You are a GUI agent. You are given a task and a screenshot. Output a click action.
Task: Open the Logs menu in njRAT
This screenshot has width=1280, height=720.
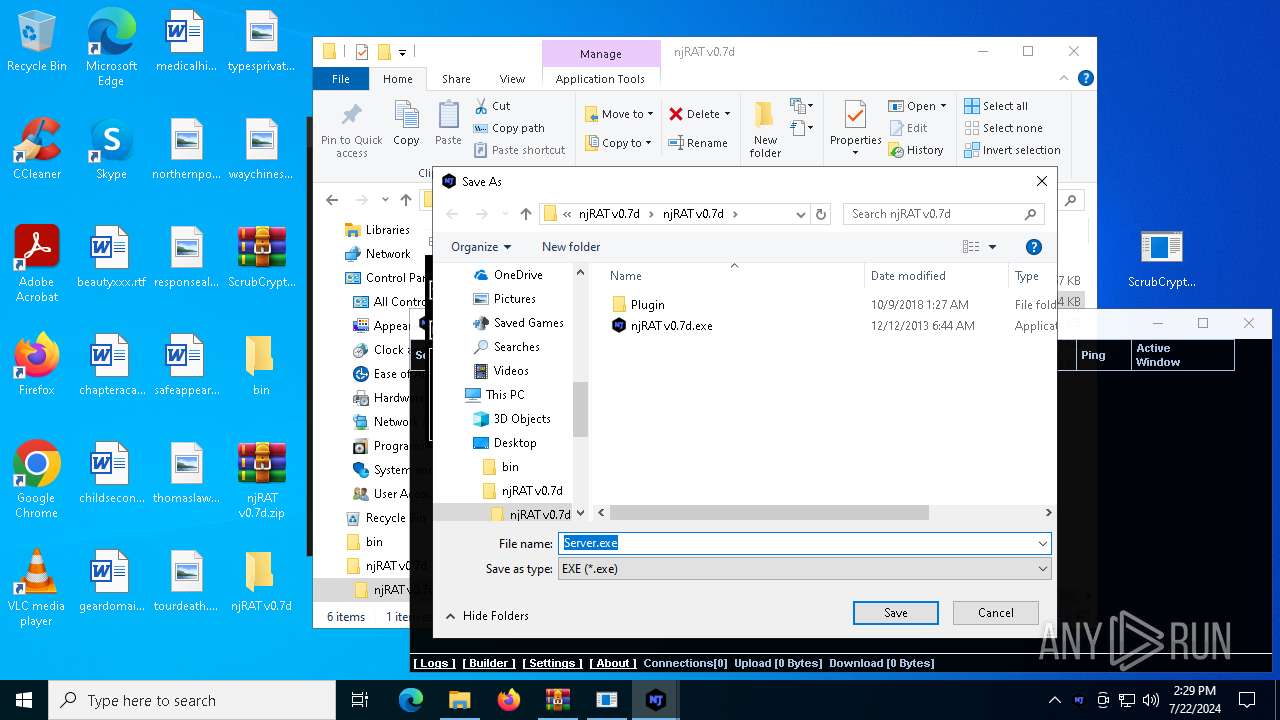434,663
